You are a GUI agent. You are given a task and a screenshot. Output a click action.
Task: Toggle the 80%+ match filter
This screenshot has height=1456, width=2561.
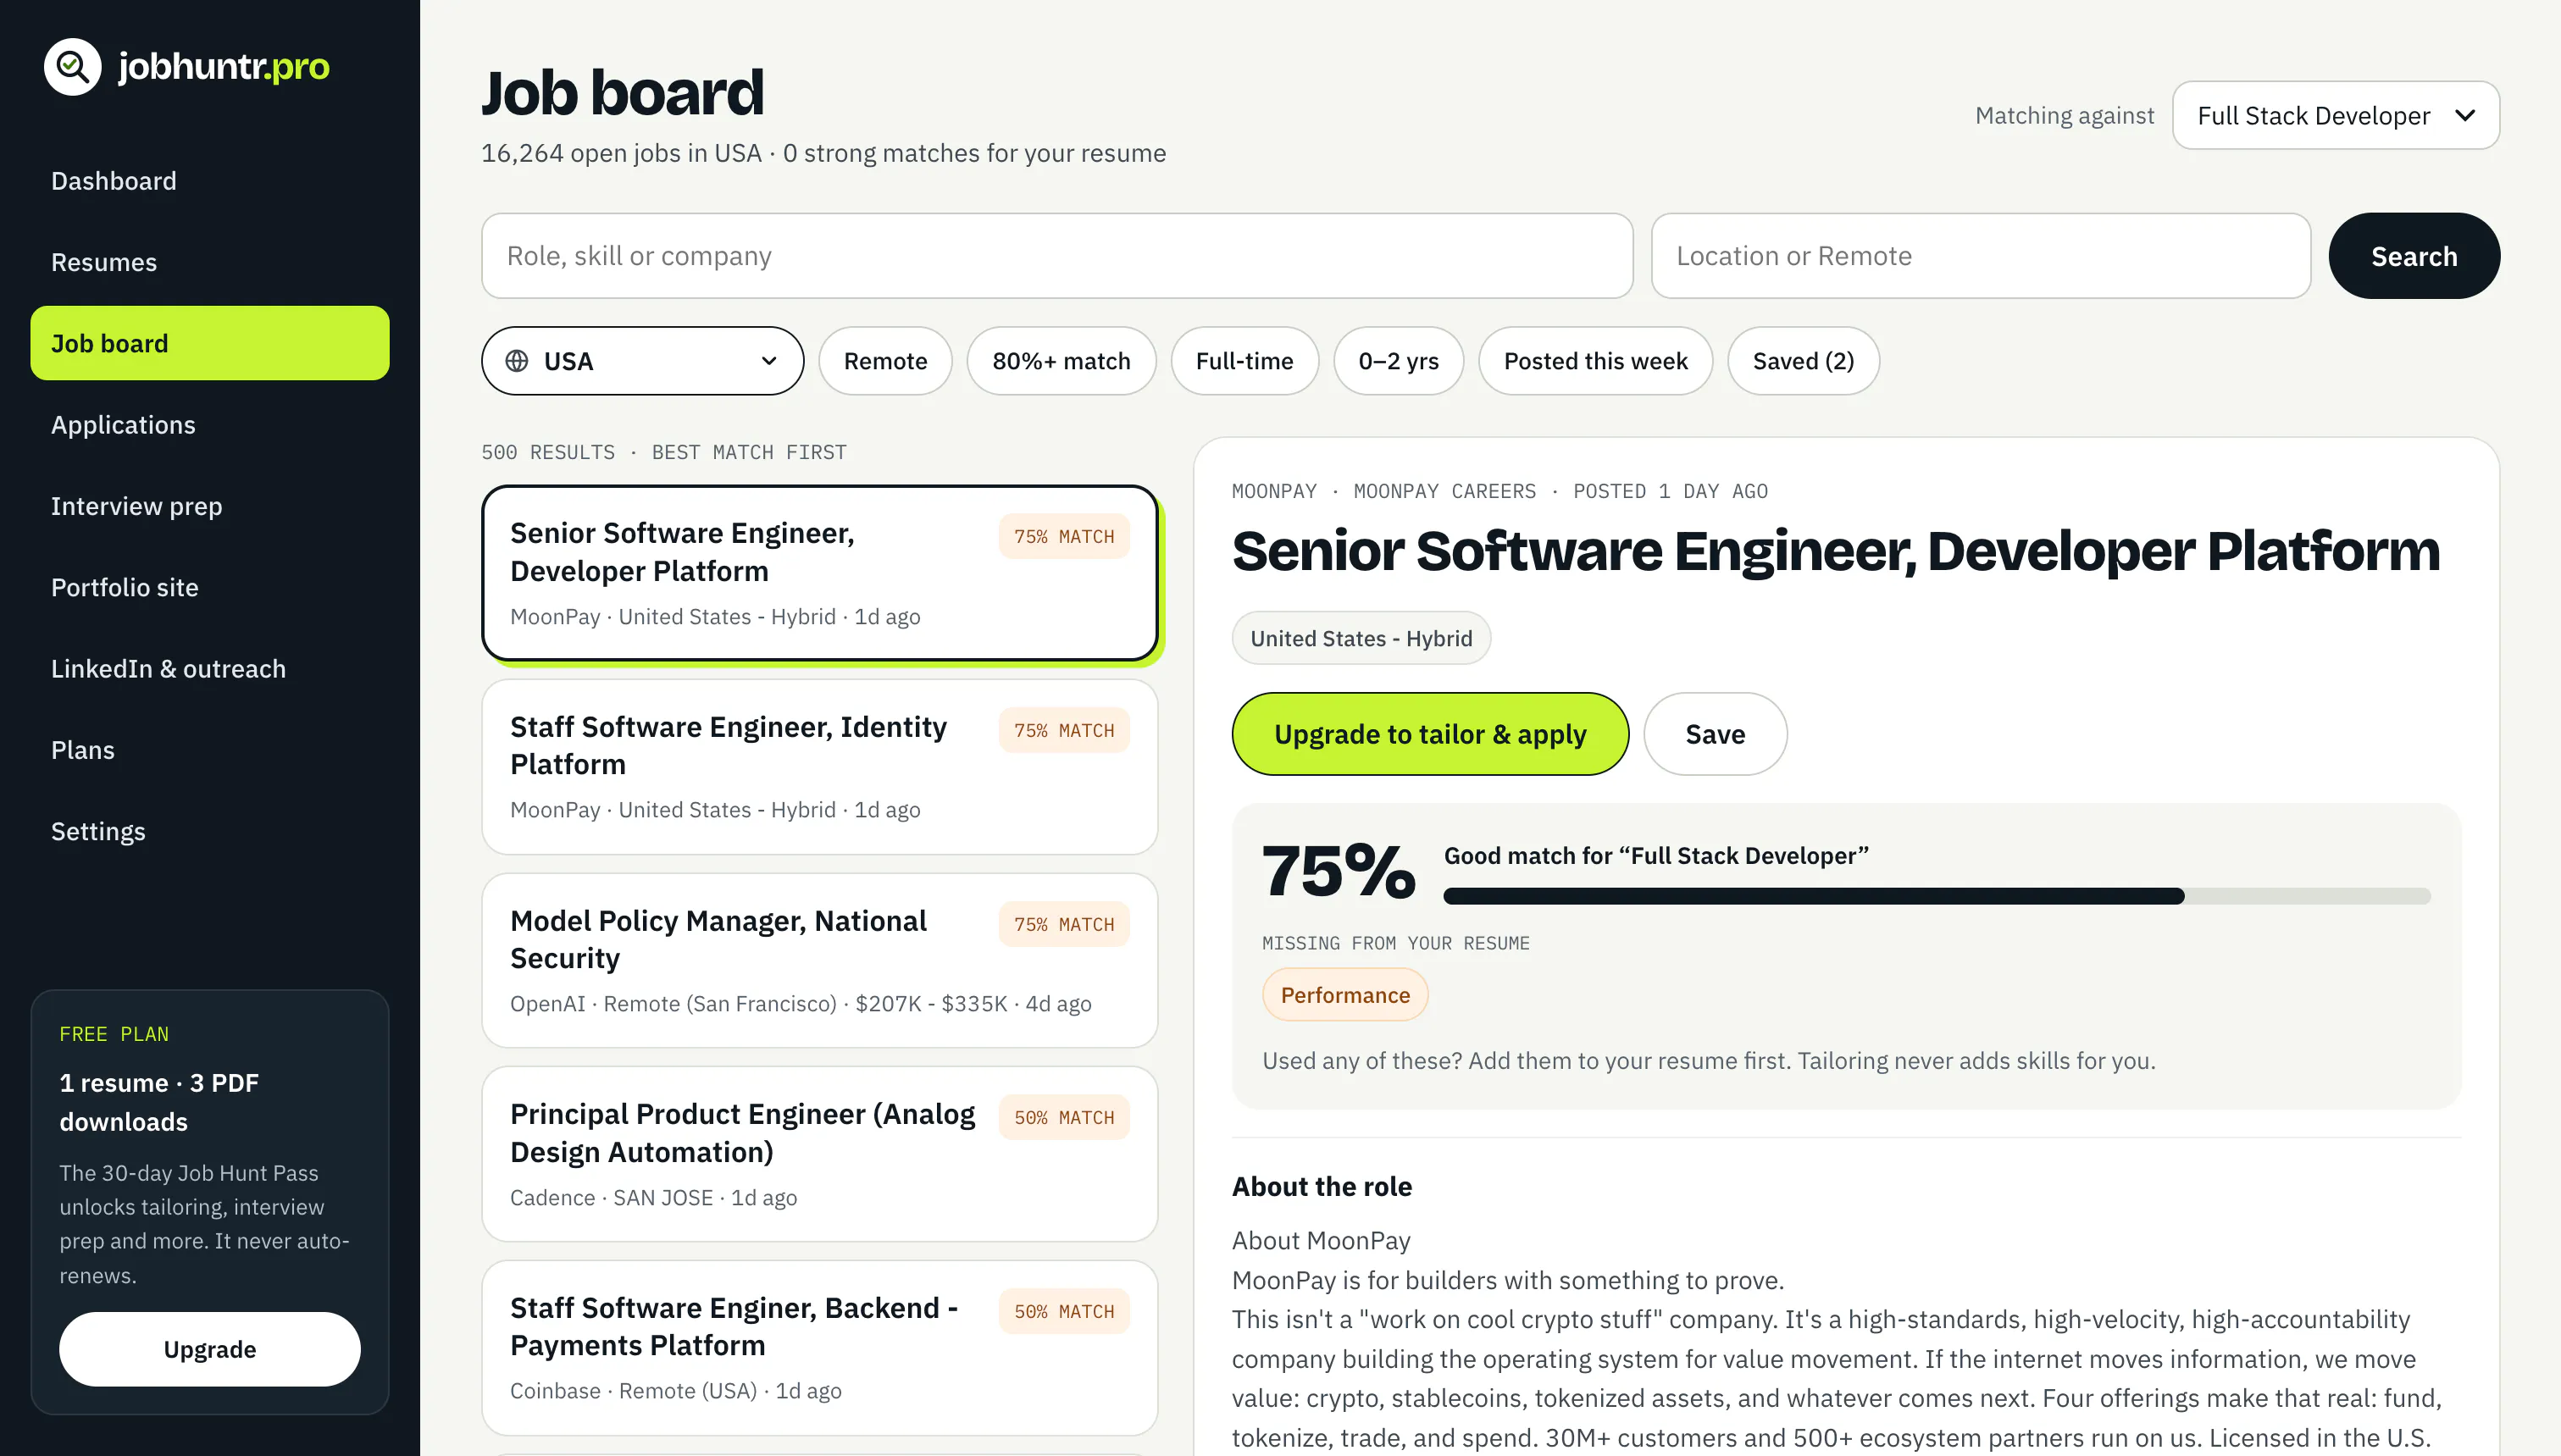tap(1061, 361)
